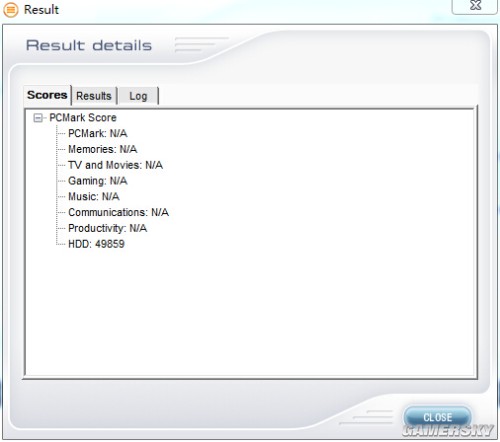
Task: Select the Music: N/A entry
Action: [x=94, y=196]
